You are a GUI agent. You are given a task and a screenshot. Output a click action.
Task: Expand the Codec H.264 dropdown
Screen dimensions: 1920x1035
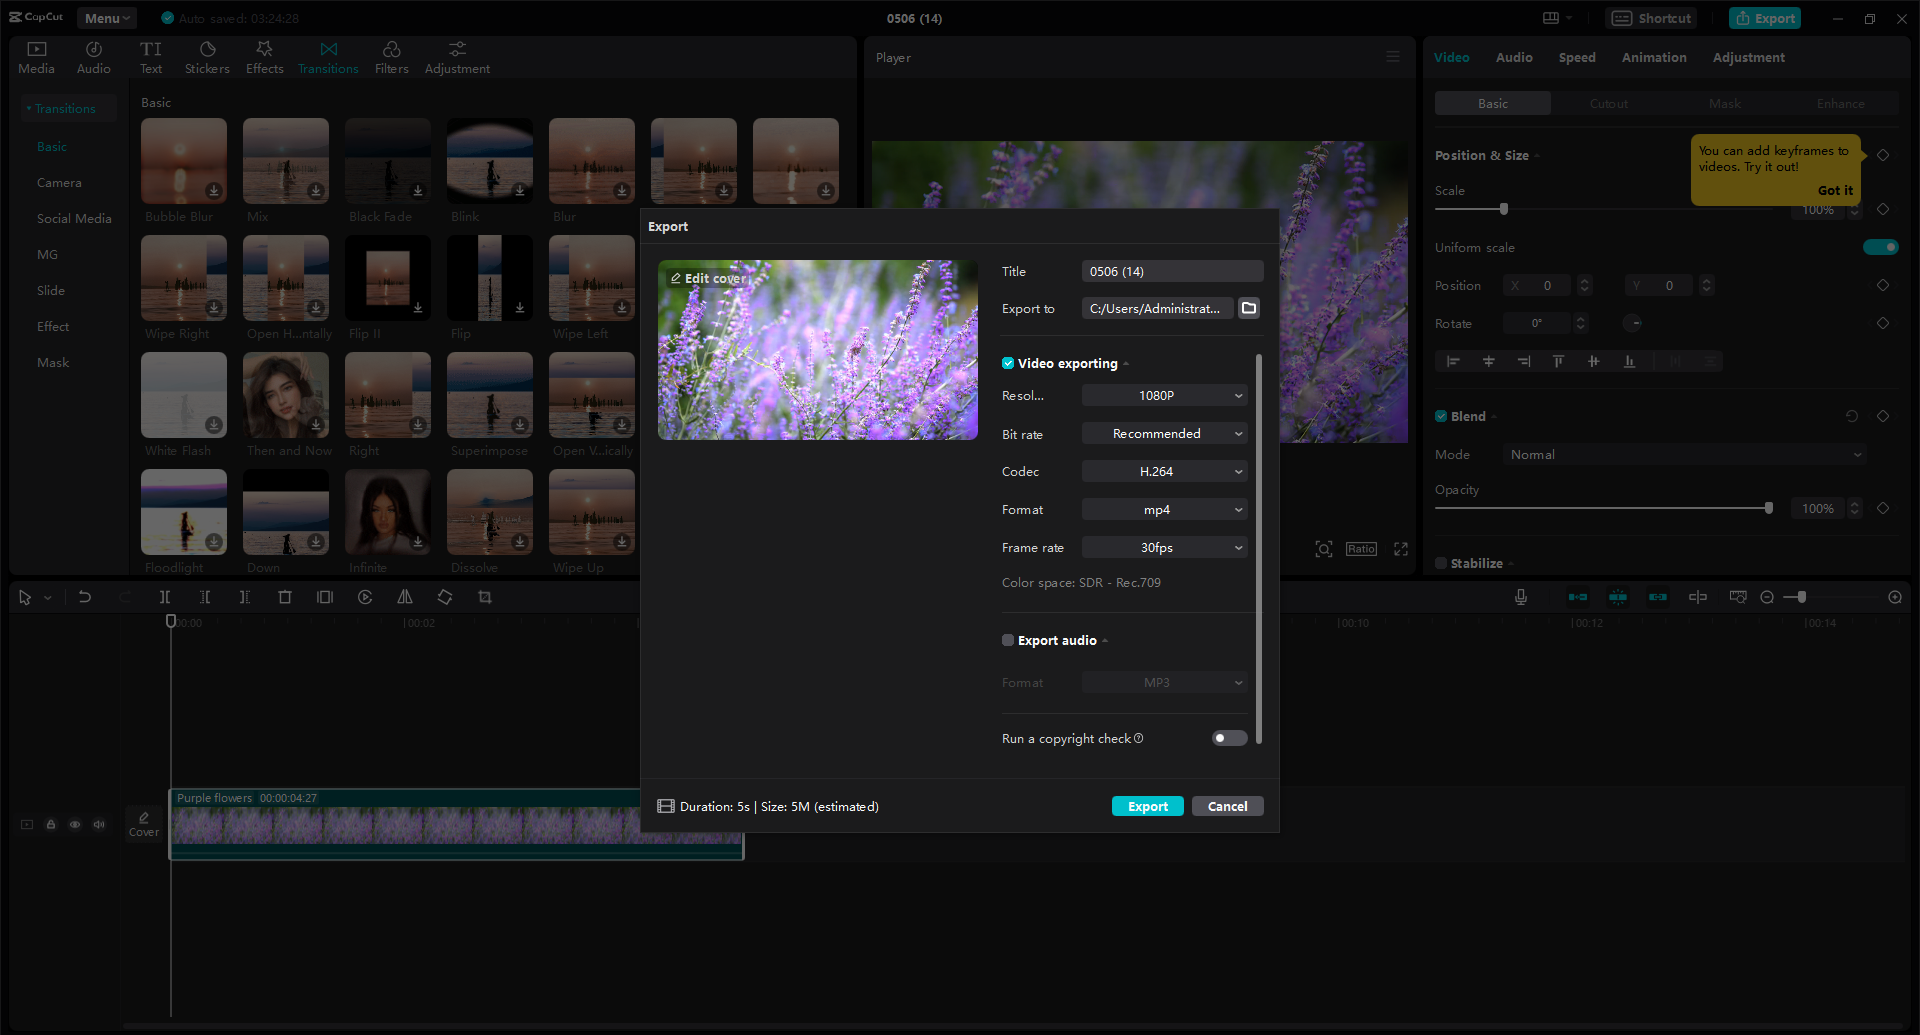click(x=1164, y=472)
